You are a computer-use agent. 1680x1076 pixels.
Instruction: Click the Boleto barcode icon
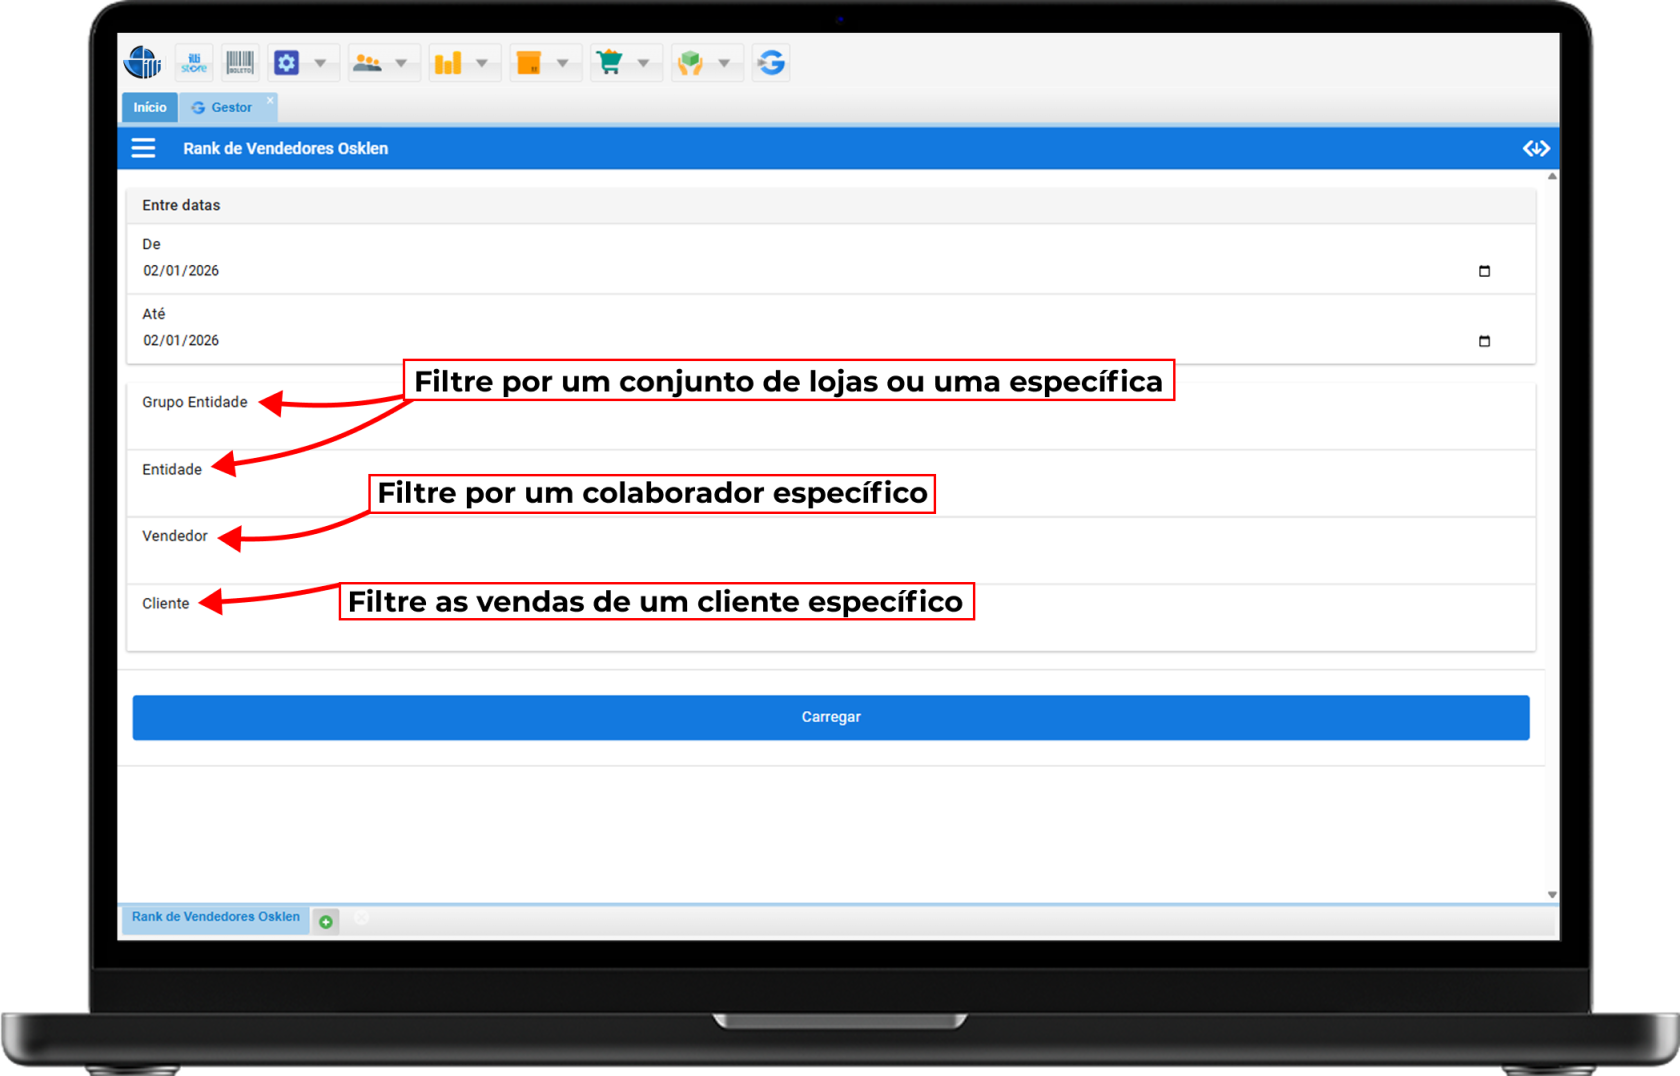coord(240,63)
